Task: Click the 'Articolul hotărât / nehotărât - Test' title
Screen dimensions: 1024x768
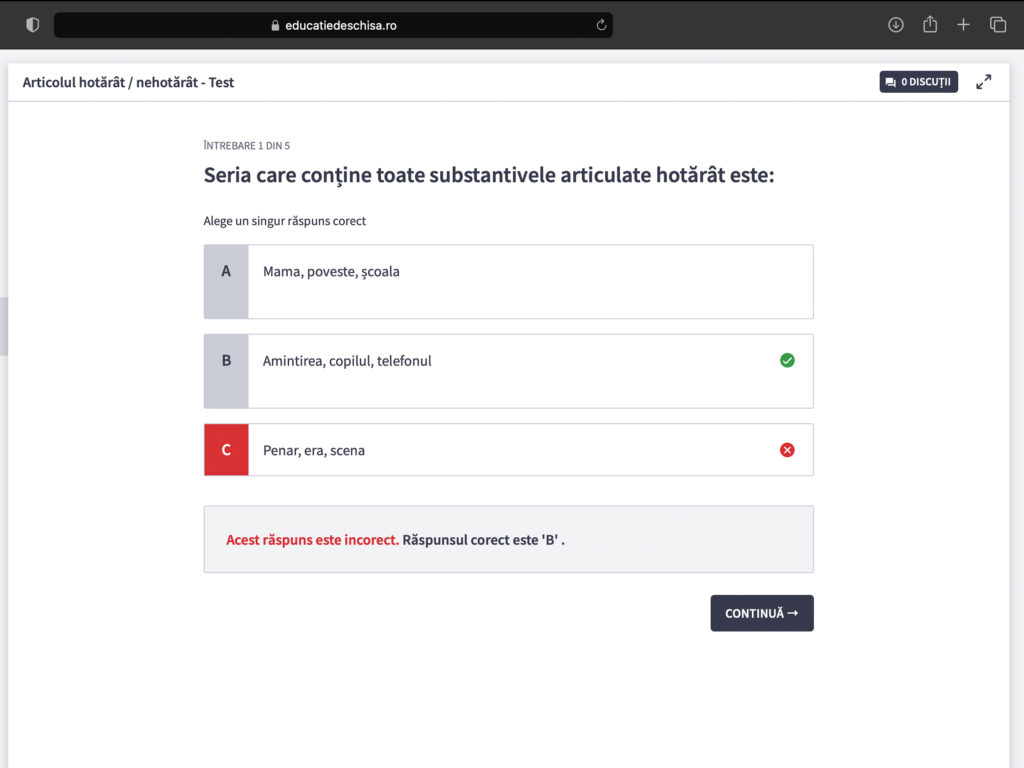Action: point(128,82)
